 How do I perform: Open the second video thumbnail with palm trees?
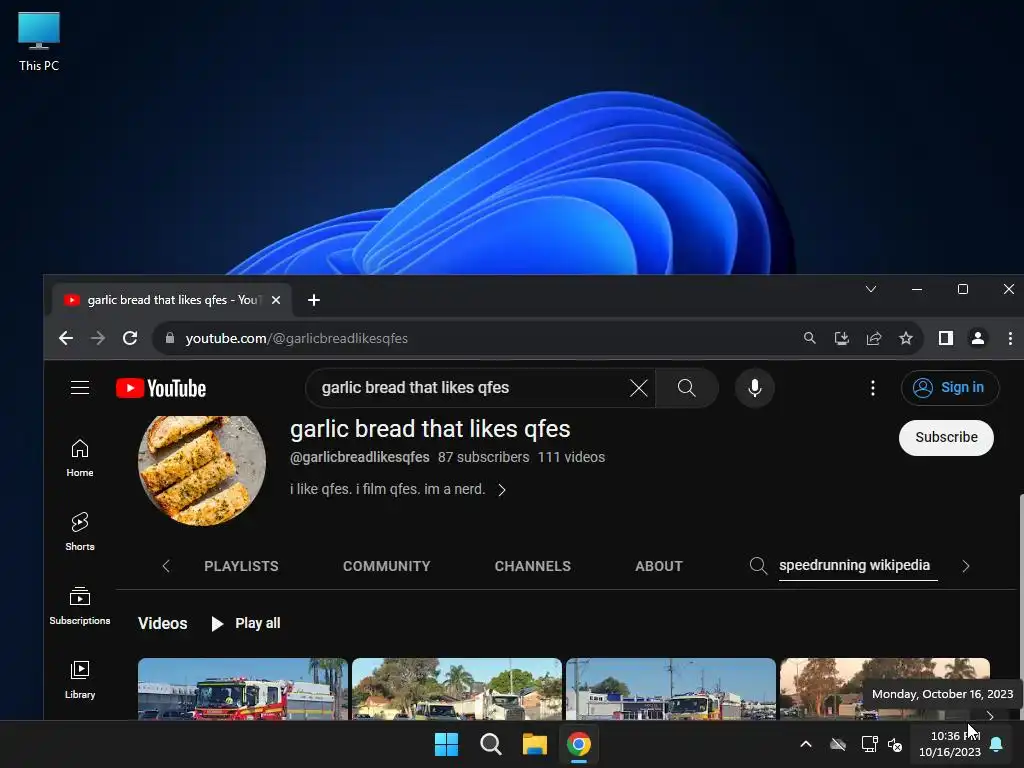456,689
